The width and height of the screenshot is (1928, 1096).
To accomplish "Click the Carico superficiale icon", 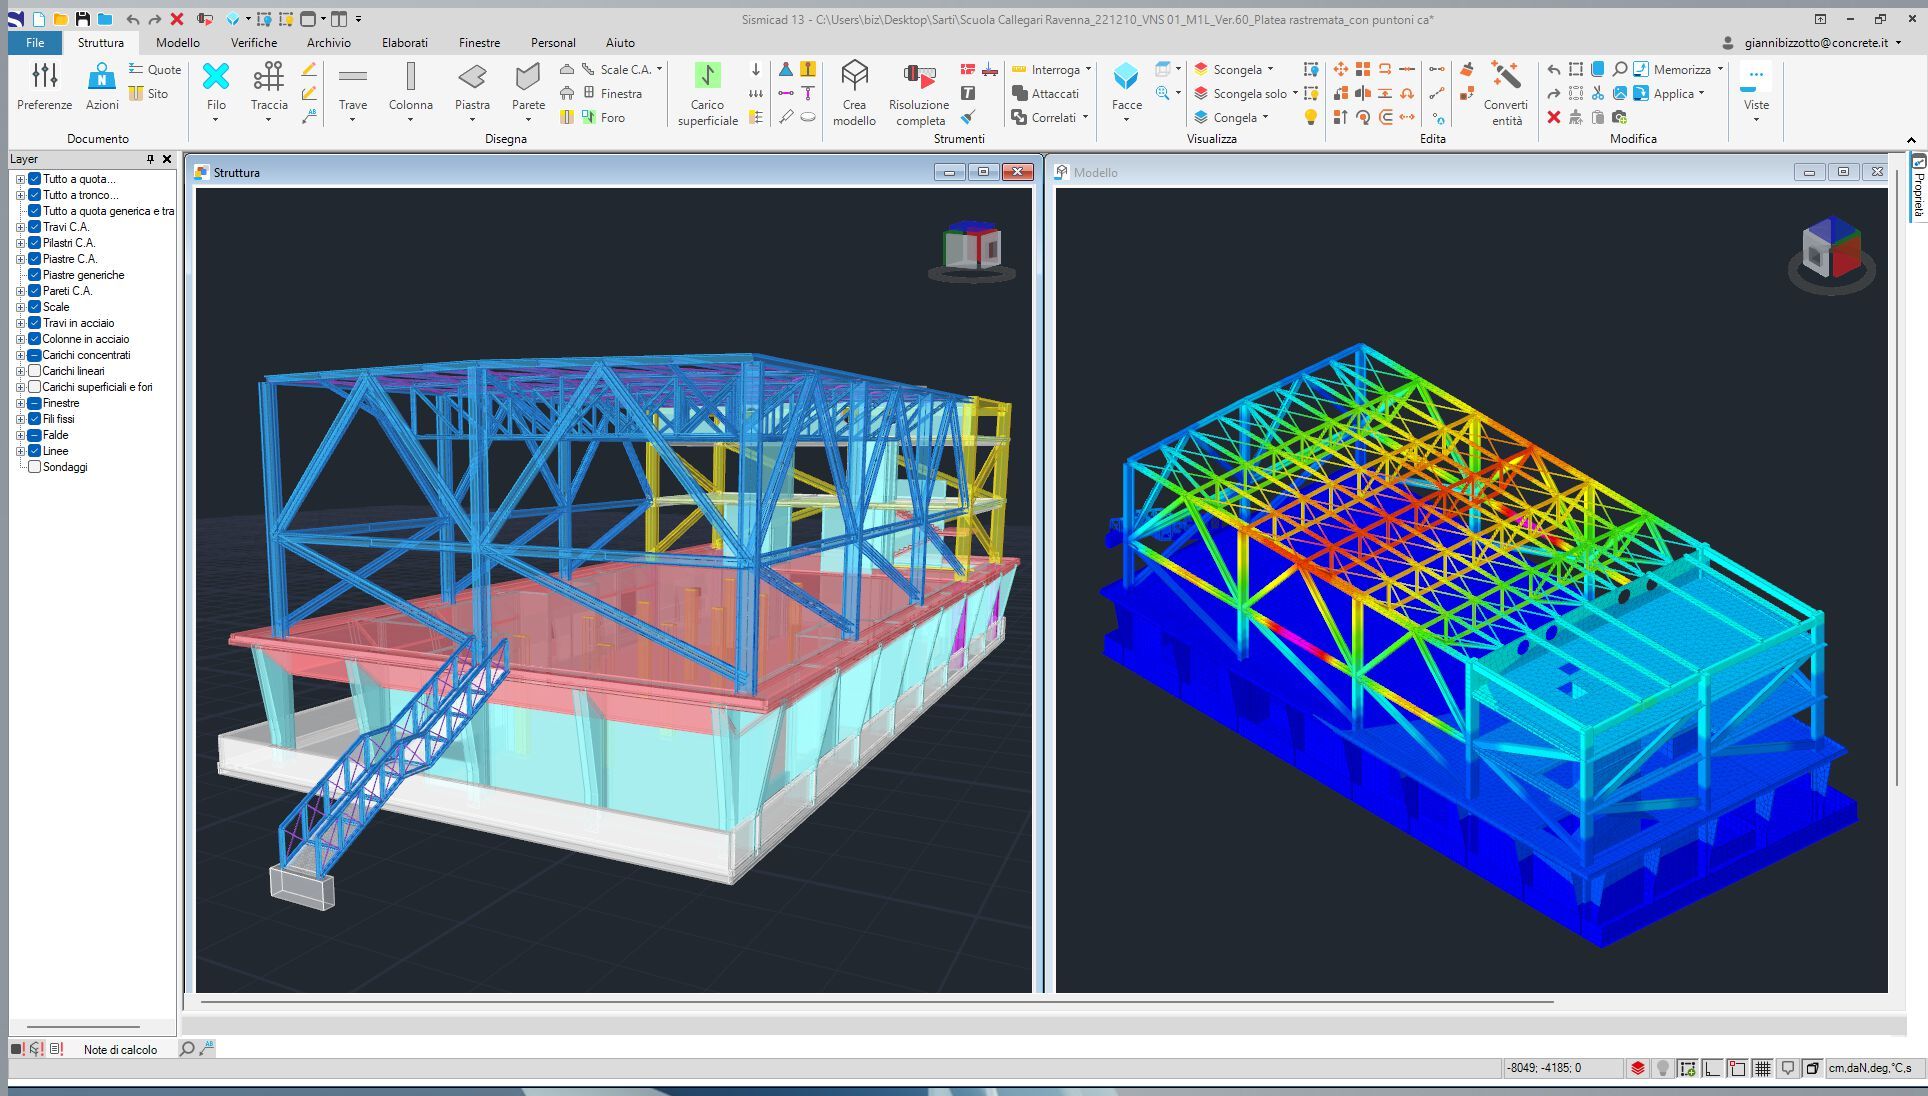I will (x=707, y=76).
